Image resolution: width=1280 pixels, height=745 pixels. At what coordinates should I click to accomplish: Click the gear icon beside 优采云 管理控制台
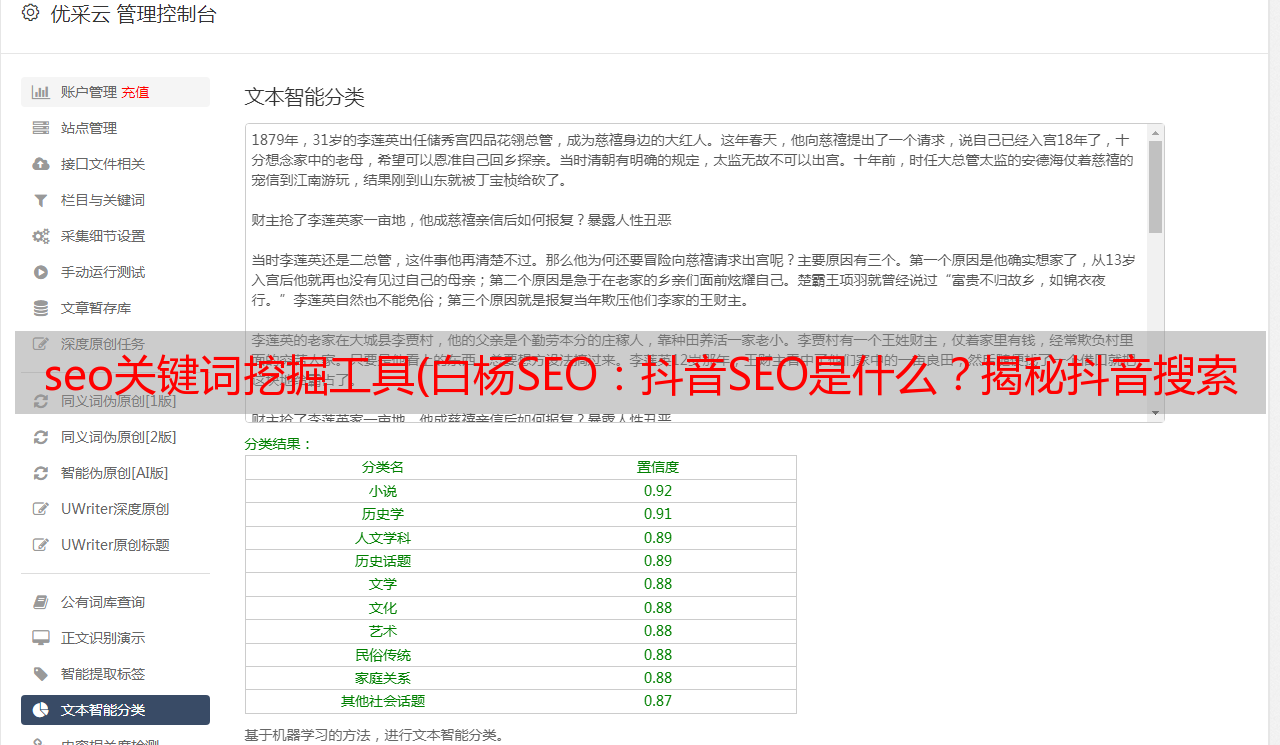pyautogui.click(x=30, y=13)
